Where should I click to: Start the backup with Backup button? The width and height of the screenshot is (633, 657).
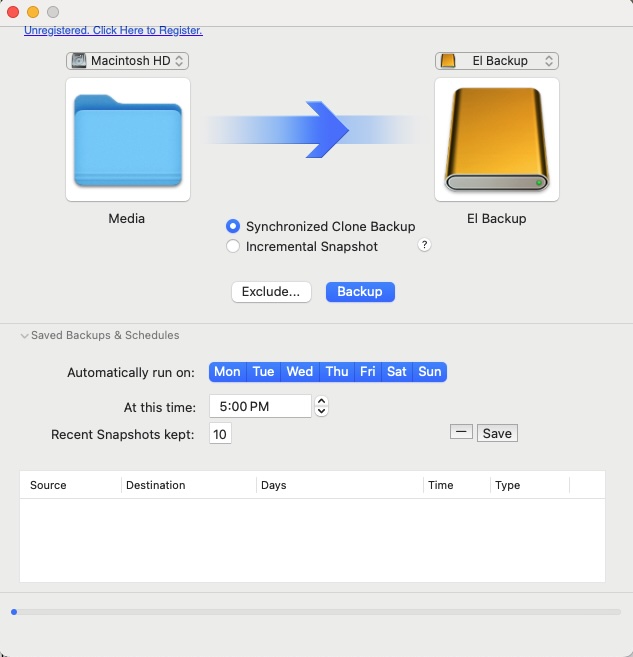pyautogui.click(x=360, y=292)
